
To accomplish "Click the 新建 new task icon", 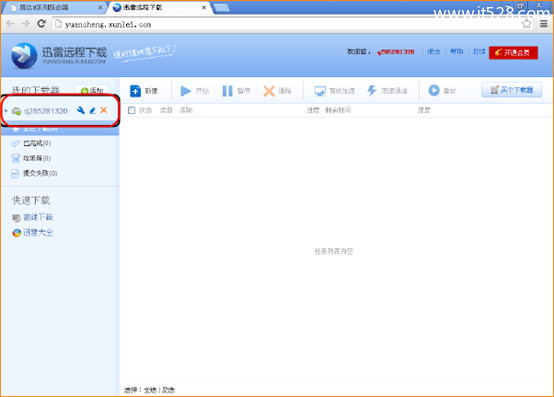I will tap(135, 91).
